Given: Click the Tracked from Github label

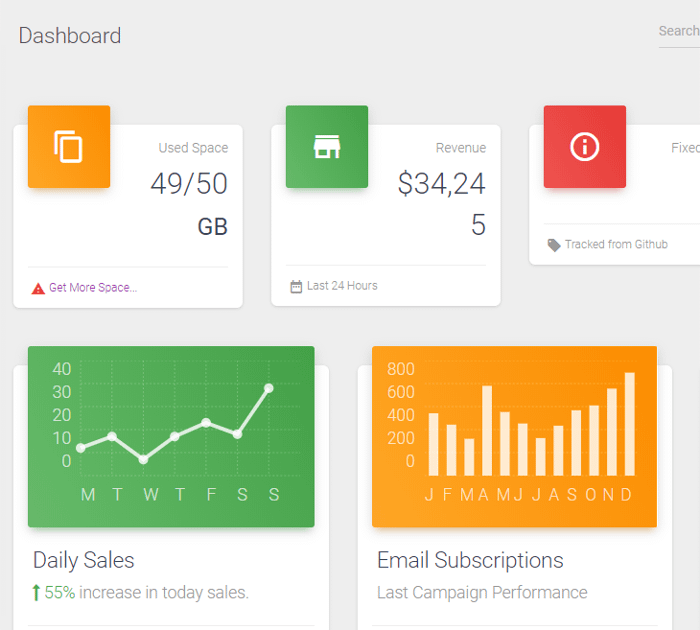Looking at the screenshot, I should (x=616, y=245).
